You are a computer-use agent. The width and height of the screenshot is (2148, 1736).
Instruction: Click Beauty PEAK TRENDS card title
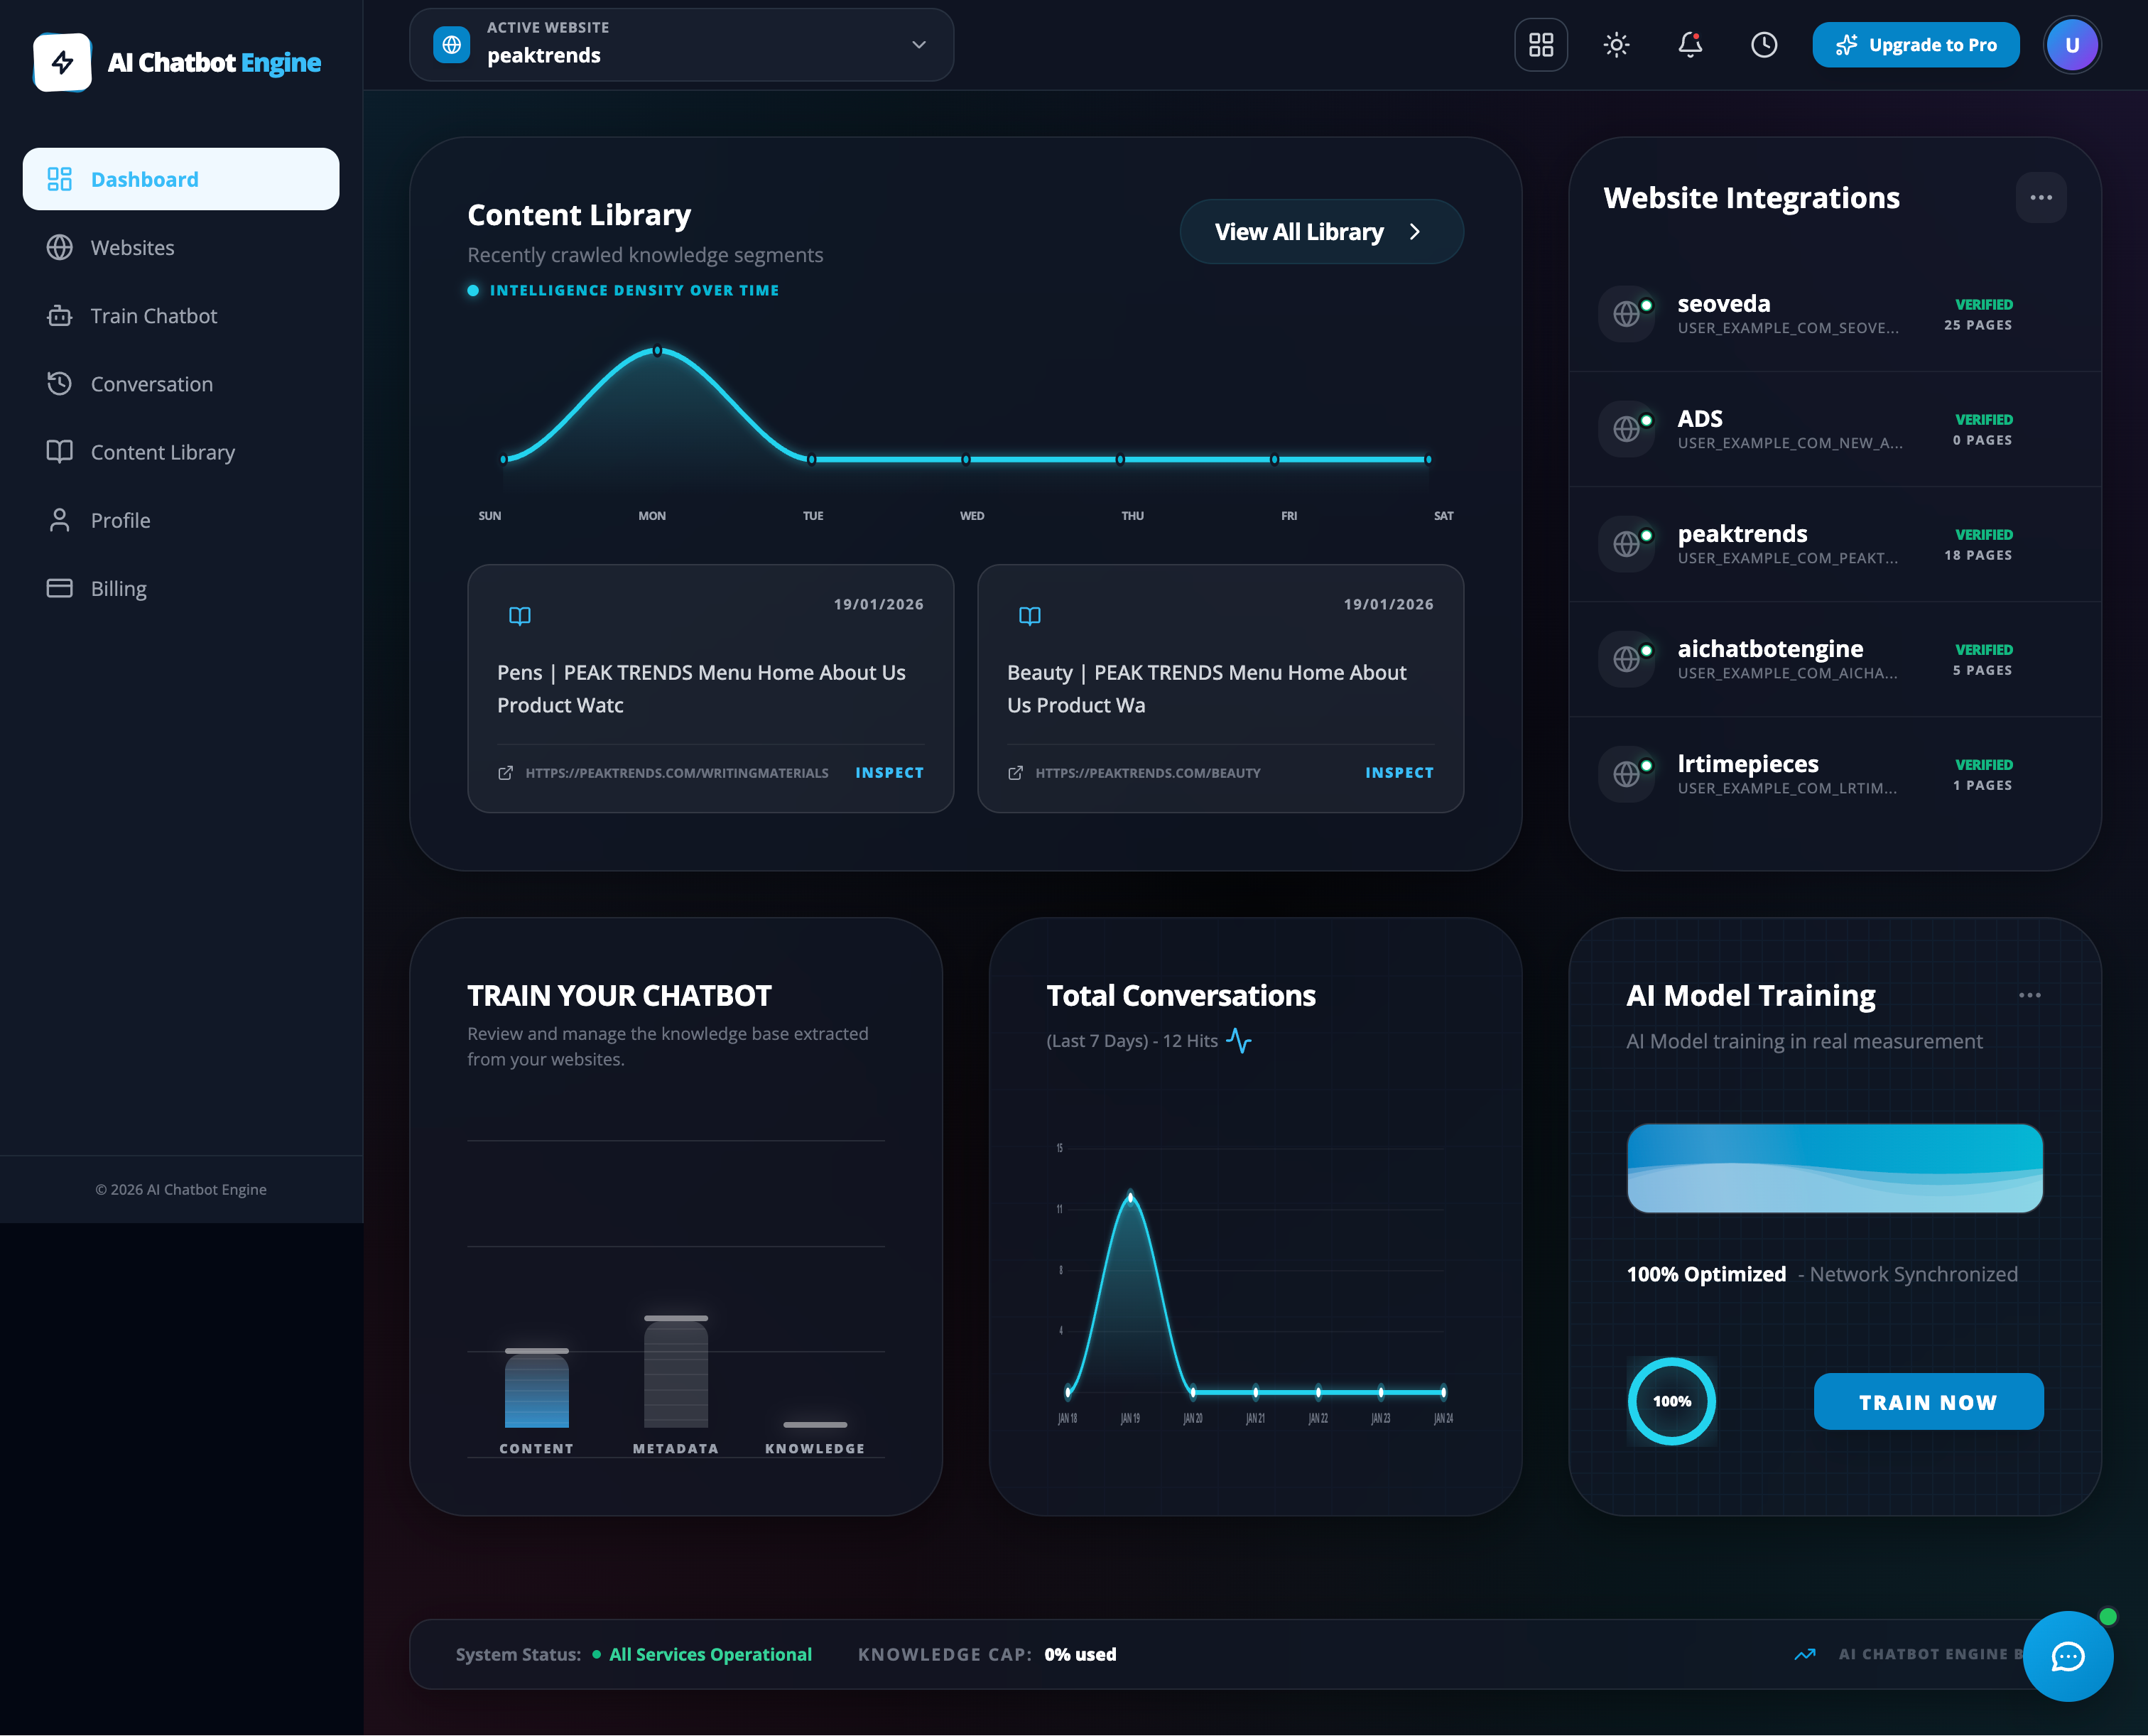pyautogui.click(x=1207, y=688)
